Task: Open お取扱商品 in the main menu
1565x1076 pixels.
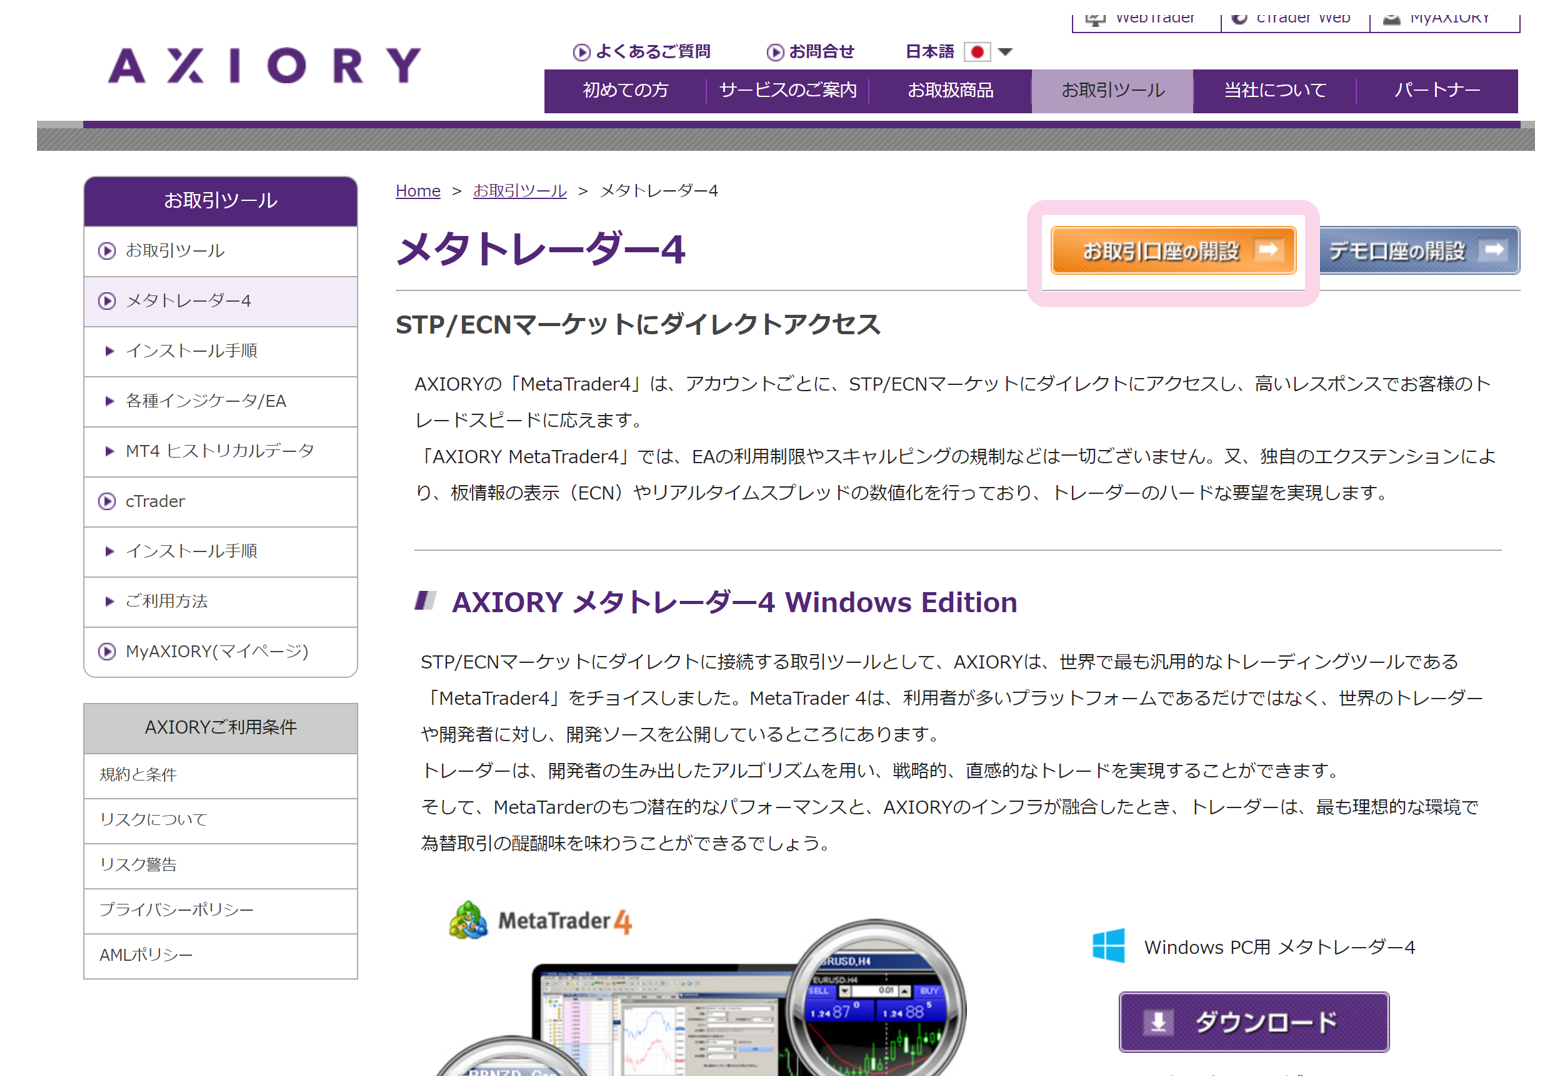Action: [x=950, y=90]
